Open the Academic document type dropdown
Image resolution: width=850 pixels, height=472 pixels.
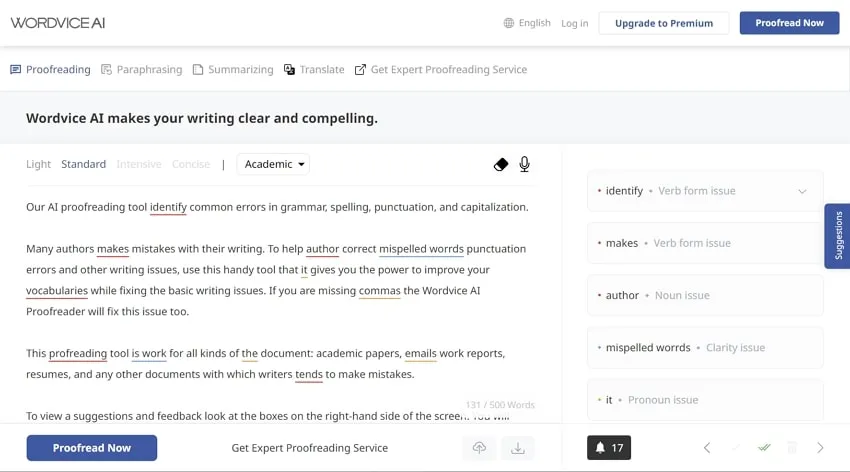[x=273, y=164]
